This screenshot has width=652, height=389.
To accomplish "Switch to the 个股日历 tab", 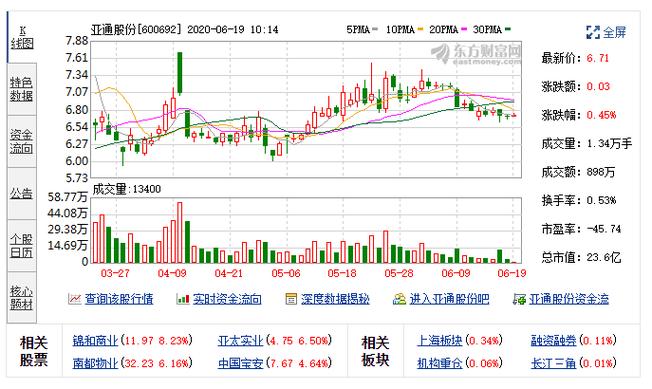I will point(22,246).
